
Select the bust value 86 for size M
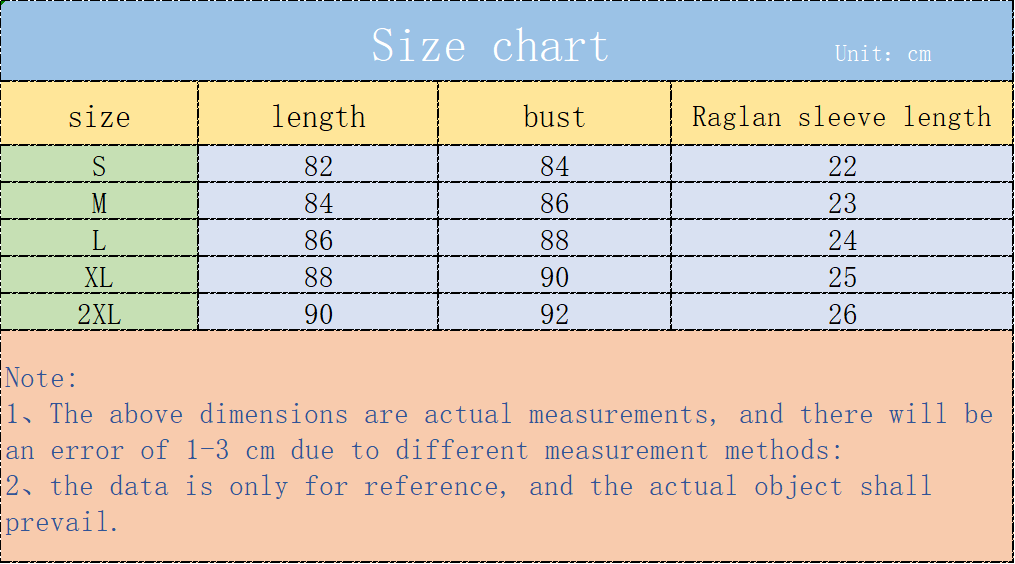pyautogui.click(x=554, y=203)
